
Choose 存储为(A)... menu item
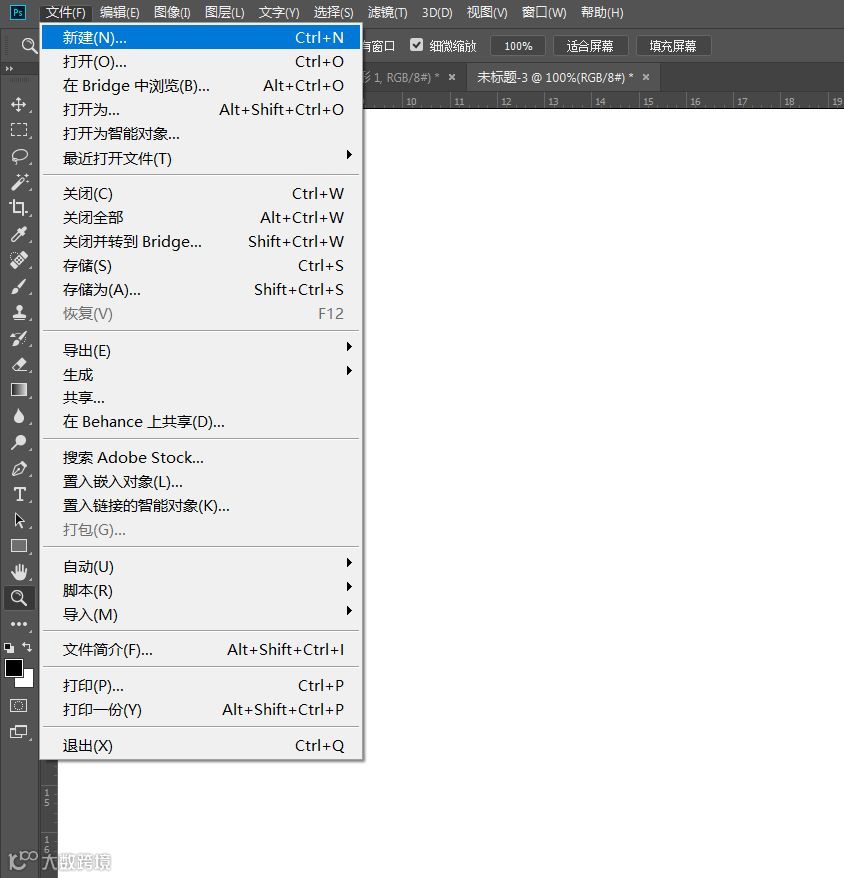point(202,289)
